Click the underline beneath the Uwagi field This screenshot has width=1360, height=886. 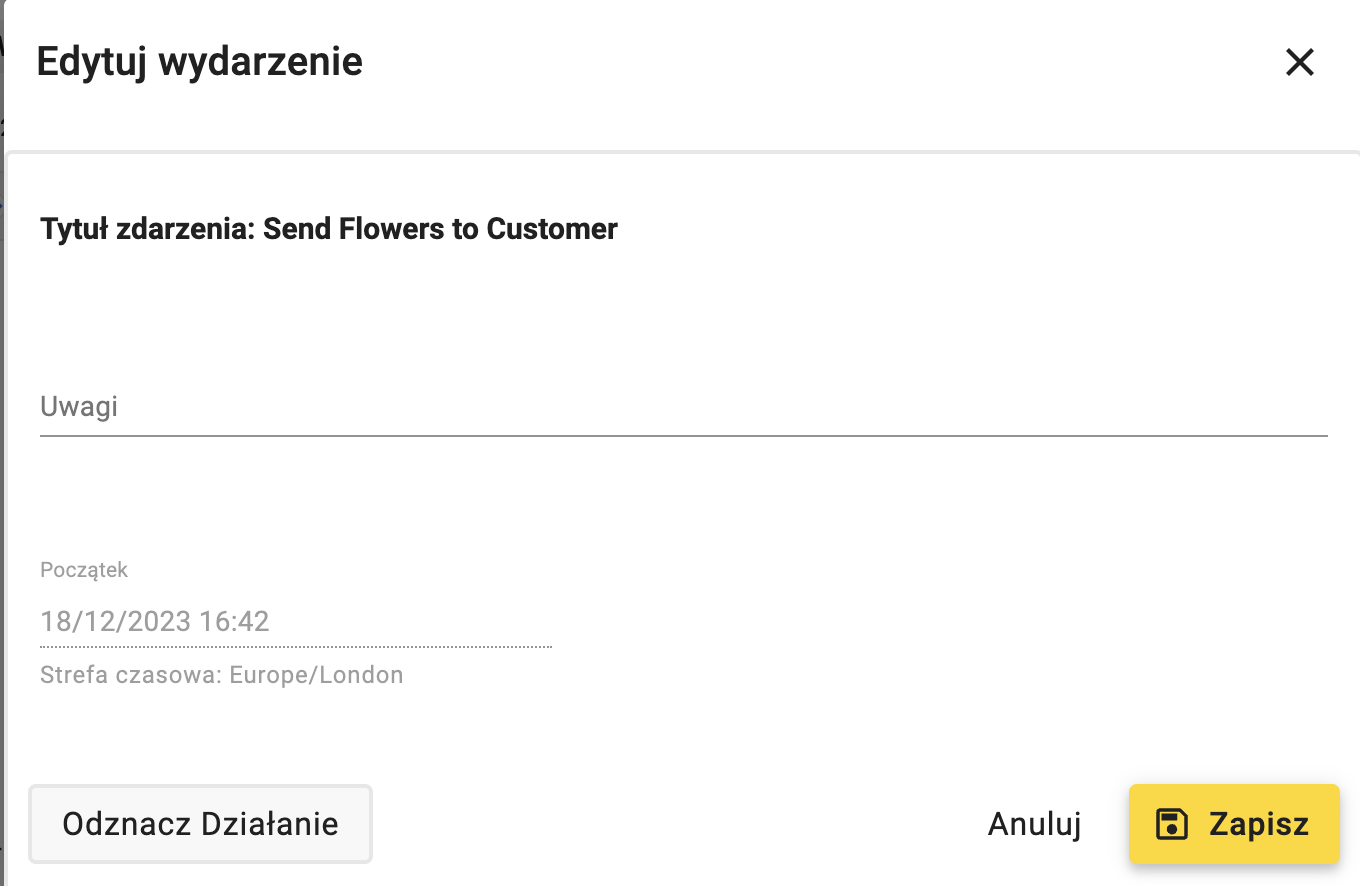[683, 436]
